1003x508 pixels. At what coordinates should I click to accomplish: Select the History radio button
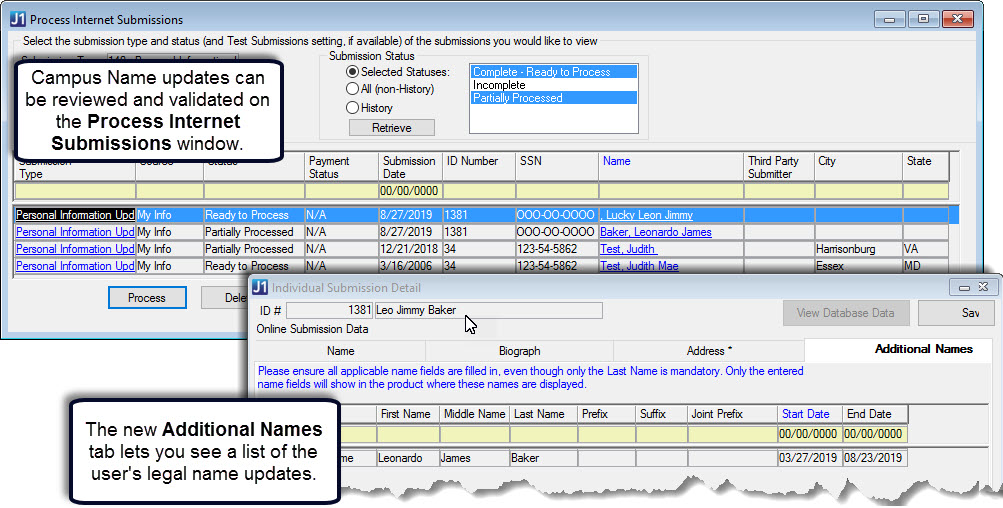(352, 107)
